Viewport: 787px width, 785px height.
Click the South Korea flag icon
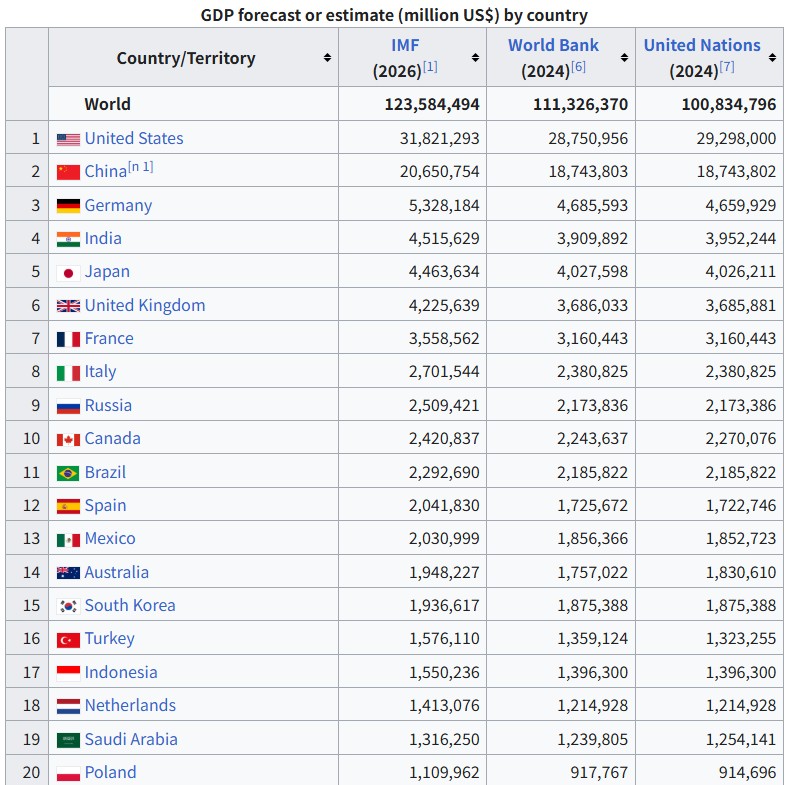click(68, 606)
